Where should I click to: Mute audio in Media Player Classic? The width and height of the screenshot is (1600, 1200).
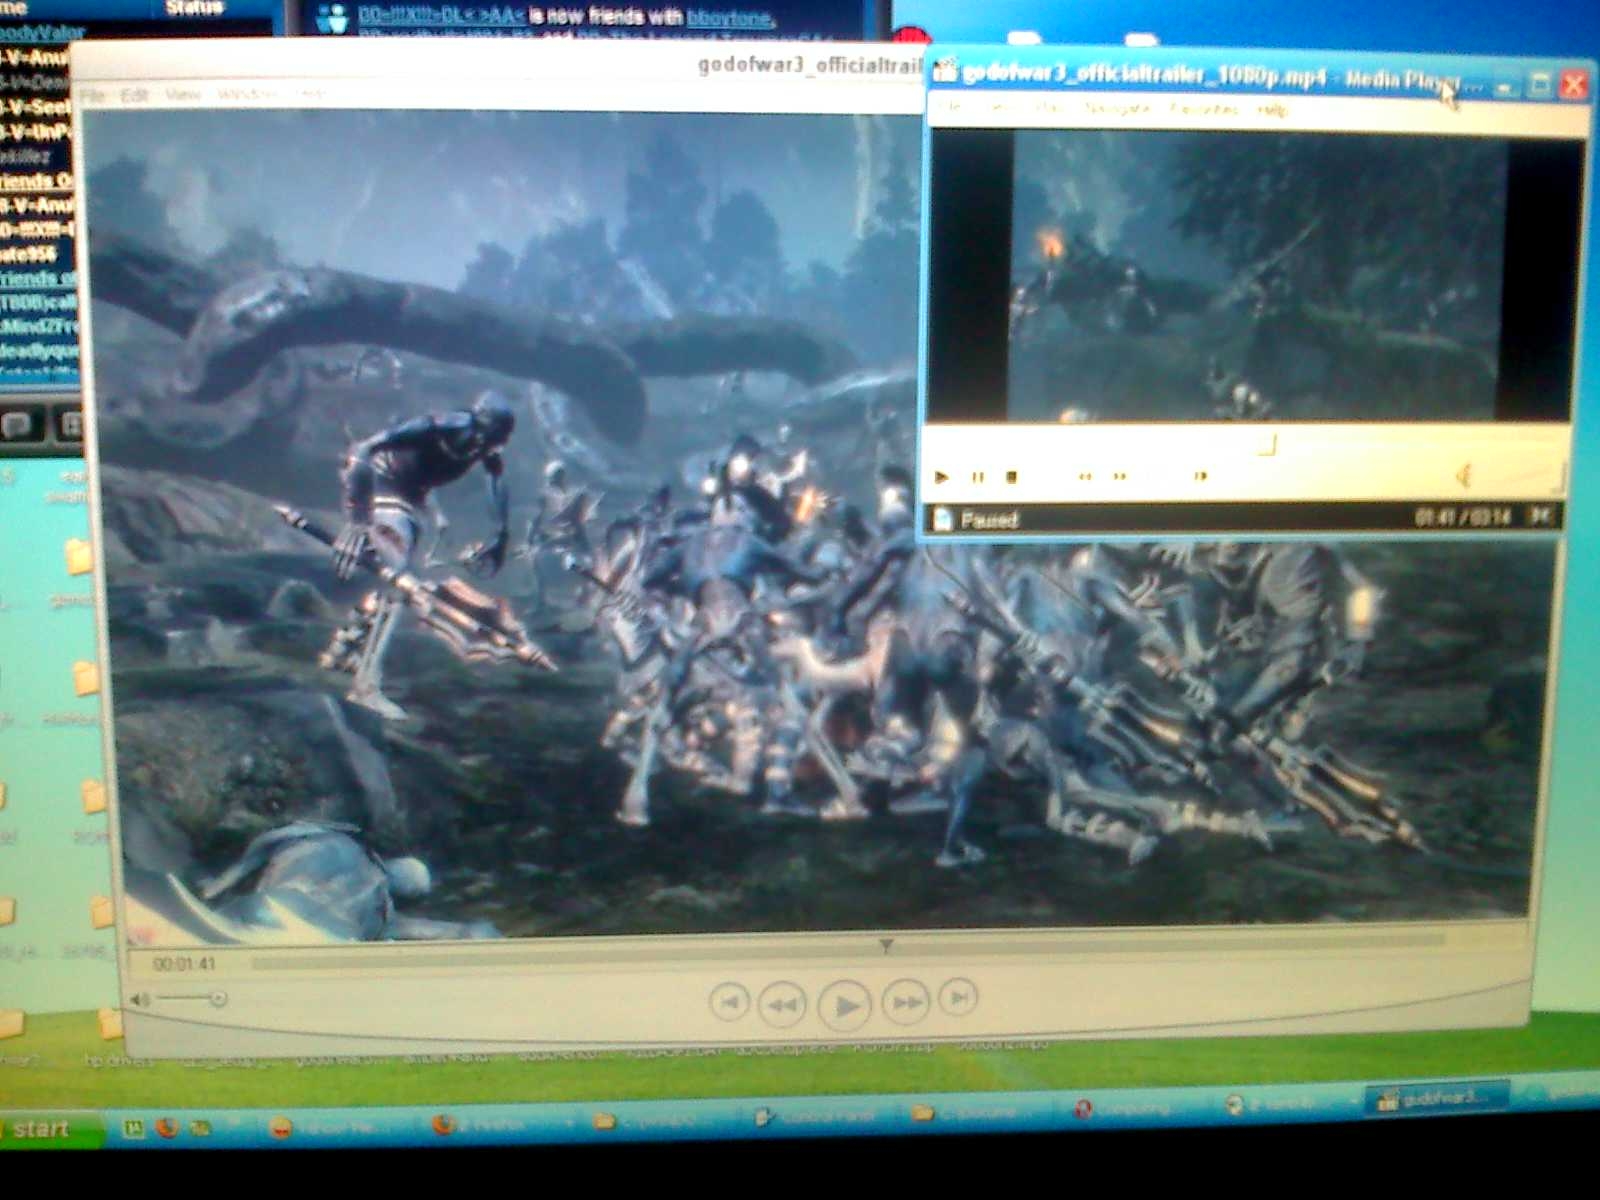click(1463, 475)
